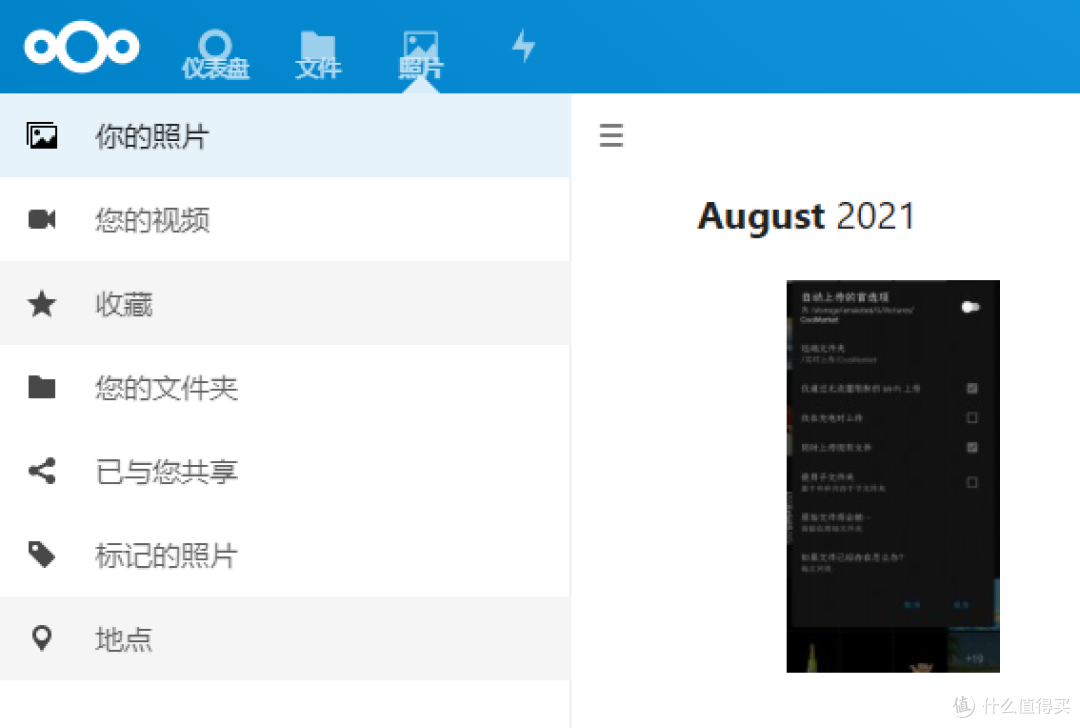The height and width of the screenshot is (728, 1080).
Task: Open the hamburger menu above August 2021
Action: coord(611,135)
